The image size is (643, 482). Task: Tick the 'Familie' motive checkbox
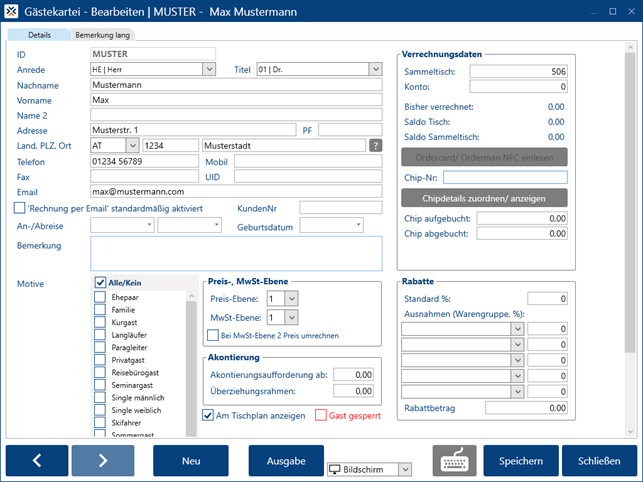coord(100,310)
